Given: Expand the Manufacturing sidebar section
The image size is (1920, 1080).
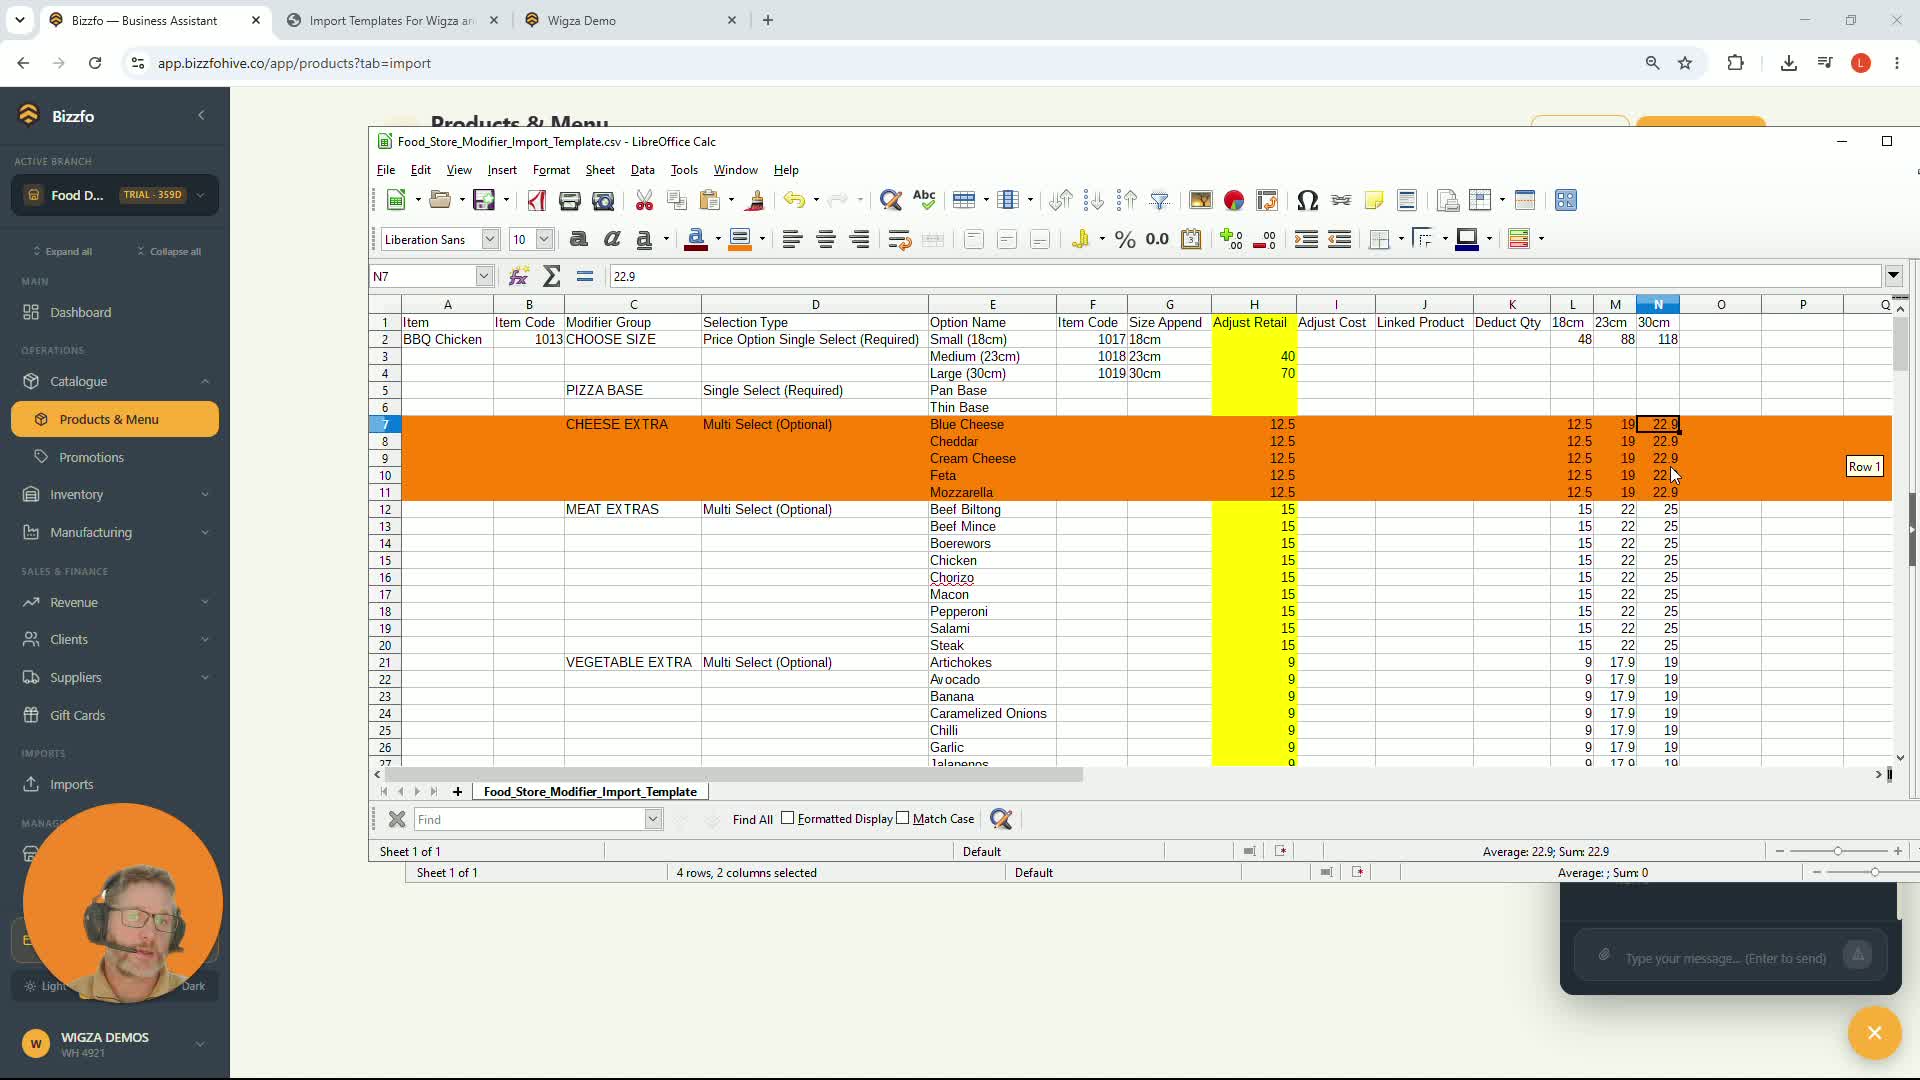Looking at the screenshot, I should pos(205,532).
